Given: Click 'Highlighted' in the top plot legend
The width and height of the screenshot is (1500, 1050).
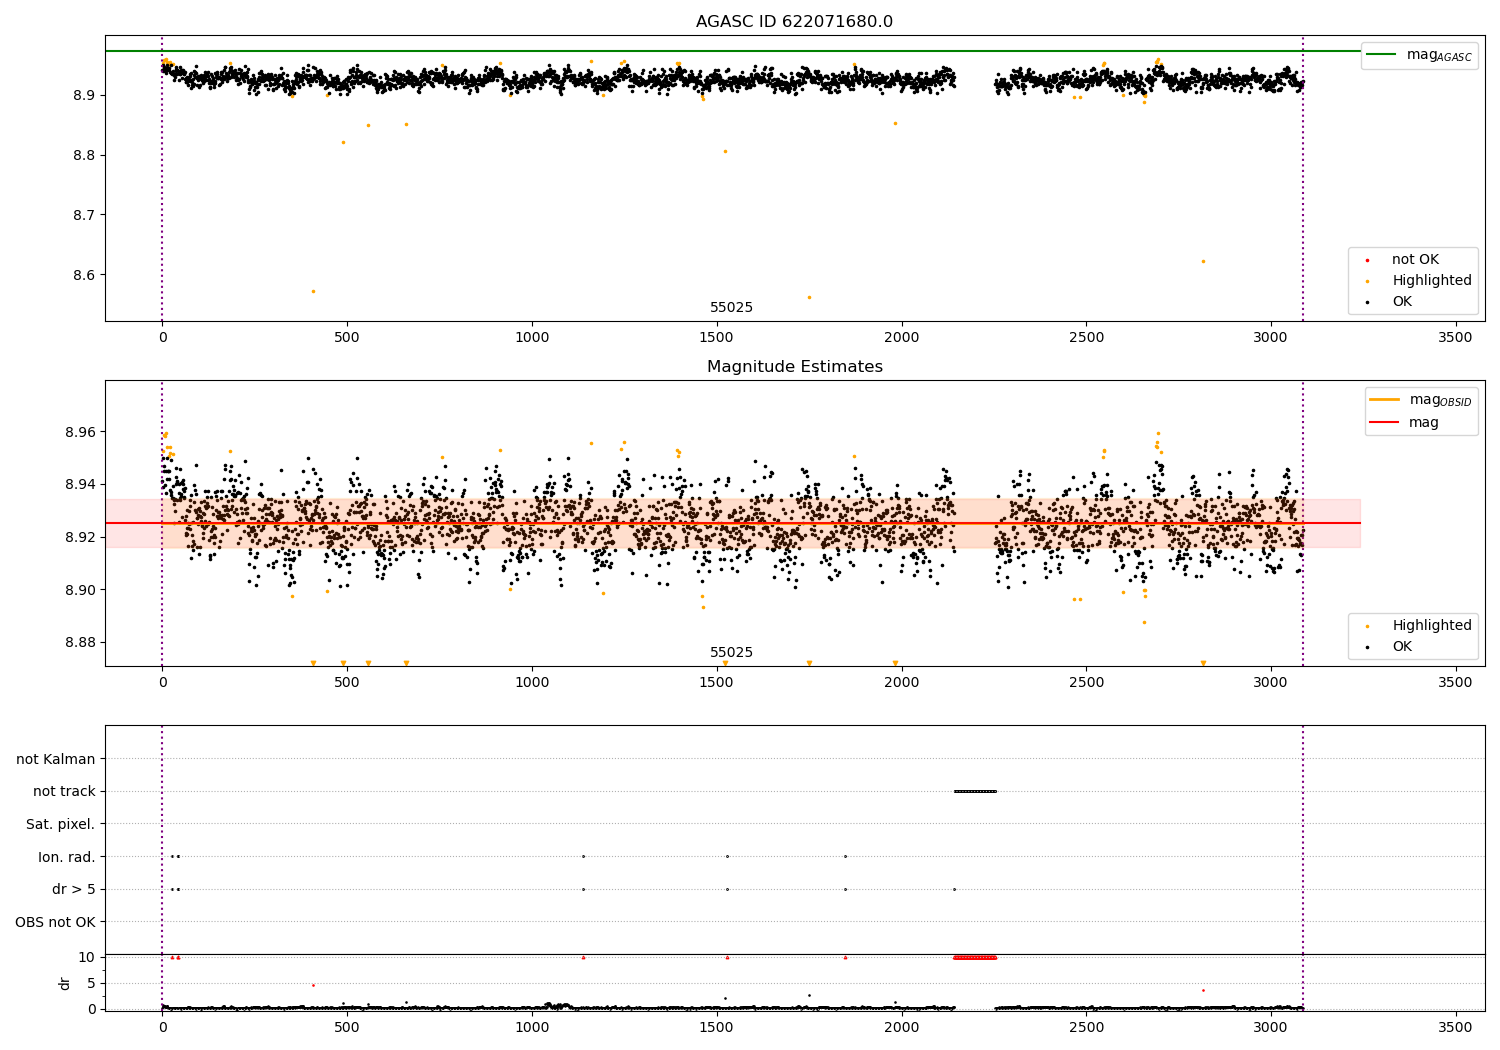Looking at the screenshot, I should point(1432,281).
